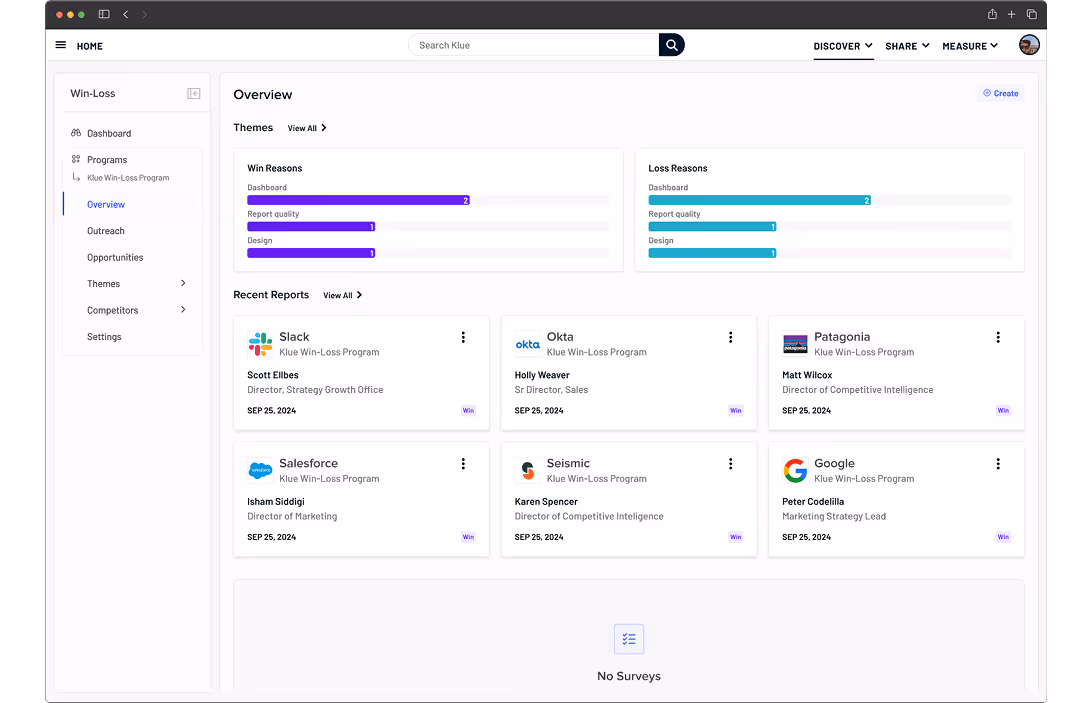Expand the DISCOVER dropdown
Image resolution: width=1092 pixels, height=703 pixels.
click(x=843, y=46)
